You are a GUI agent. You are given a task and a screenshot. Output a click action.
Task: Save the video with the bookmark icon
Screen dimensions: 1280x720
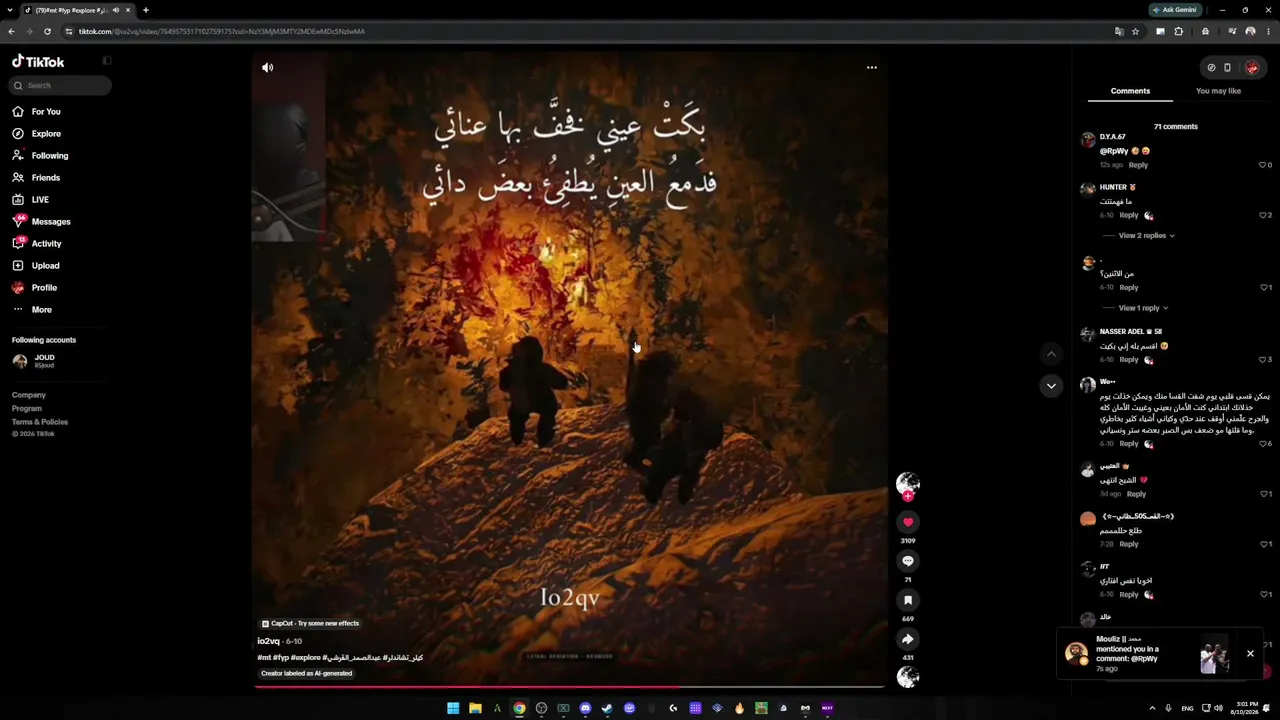click(x=908, y=600)
